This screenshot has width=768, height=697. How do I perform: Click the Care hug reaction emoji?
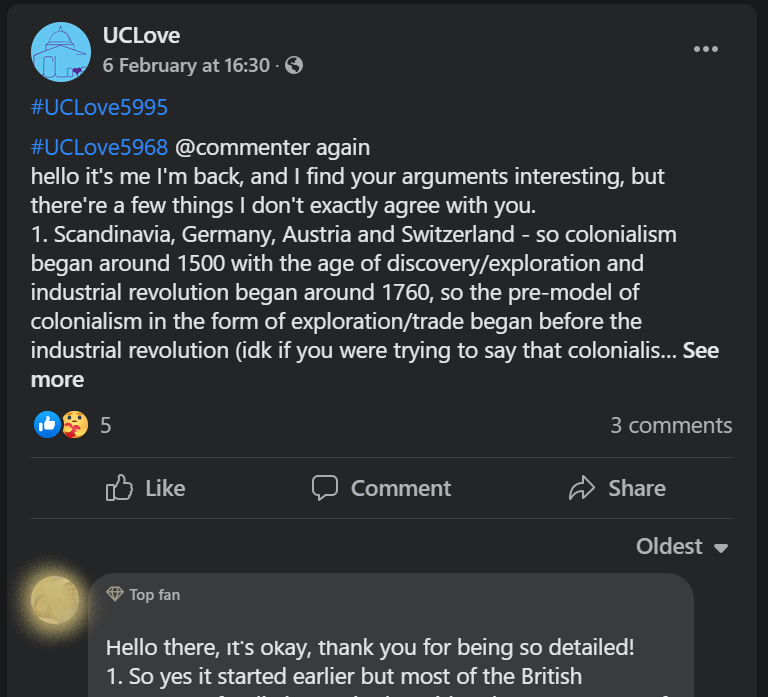[x=75, y=425]
